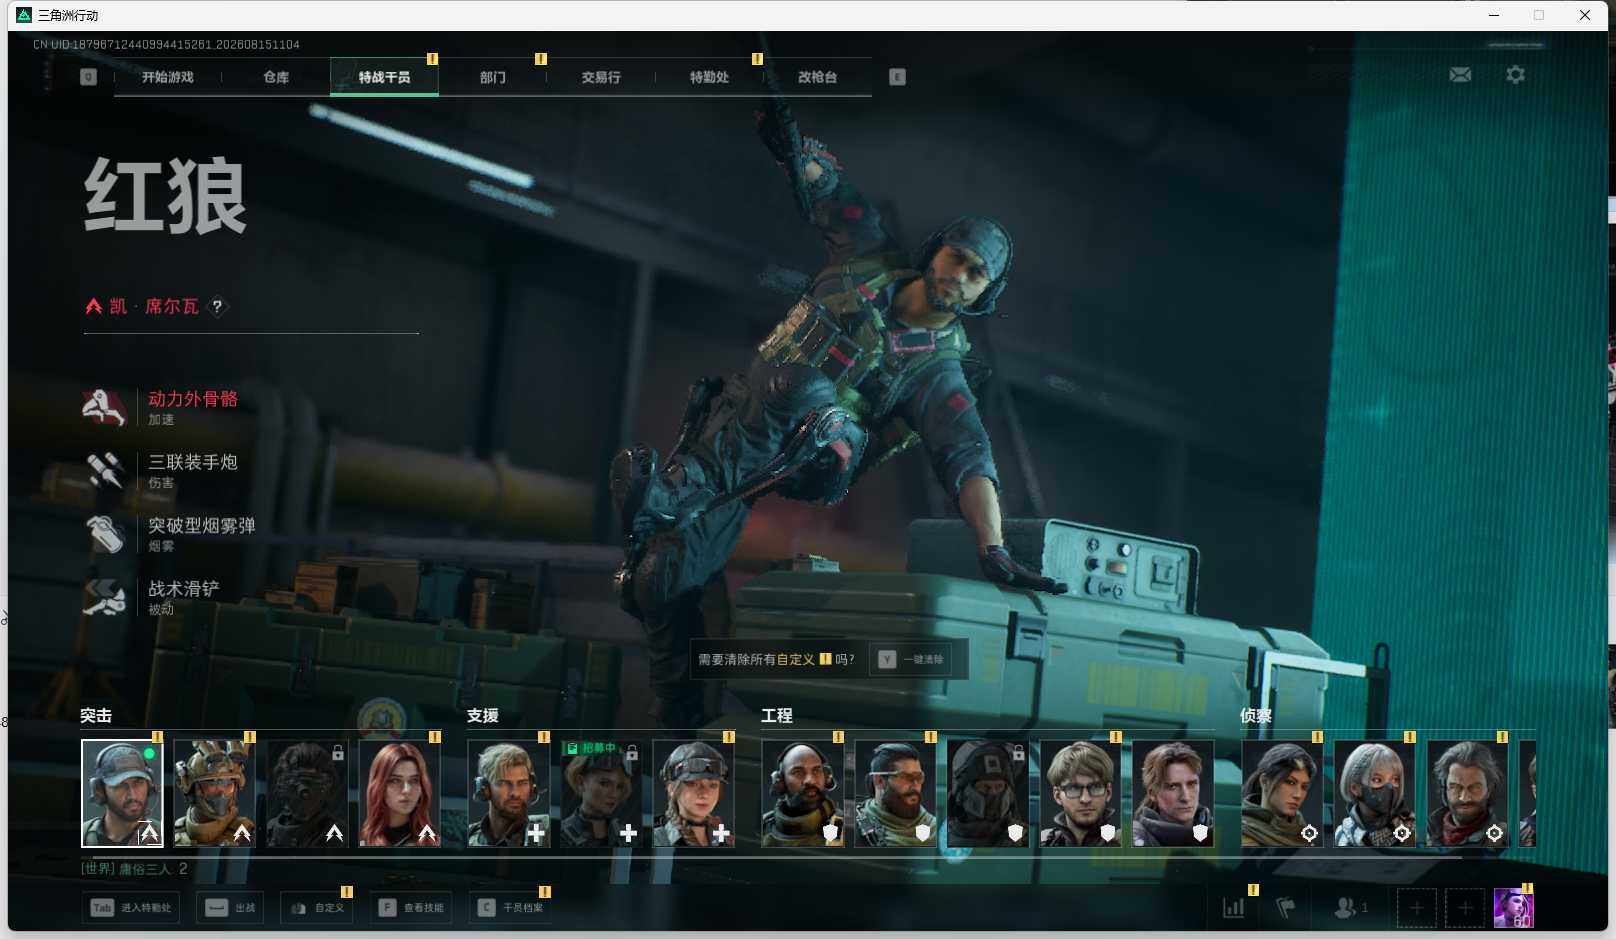Select the helmeted tan-armored assault operator
Image resolution: width=1616 pixels, height=939 pixels.
pyautogui.click(x=214, y=793)
